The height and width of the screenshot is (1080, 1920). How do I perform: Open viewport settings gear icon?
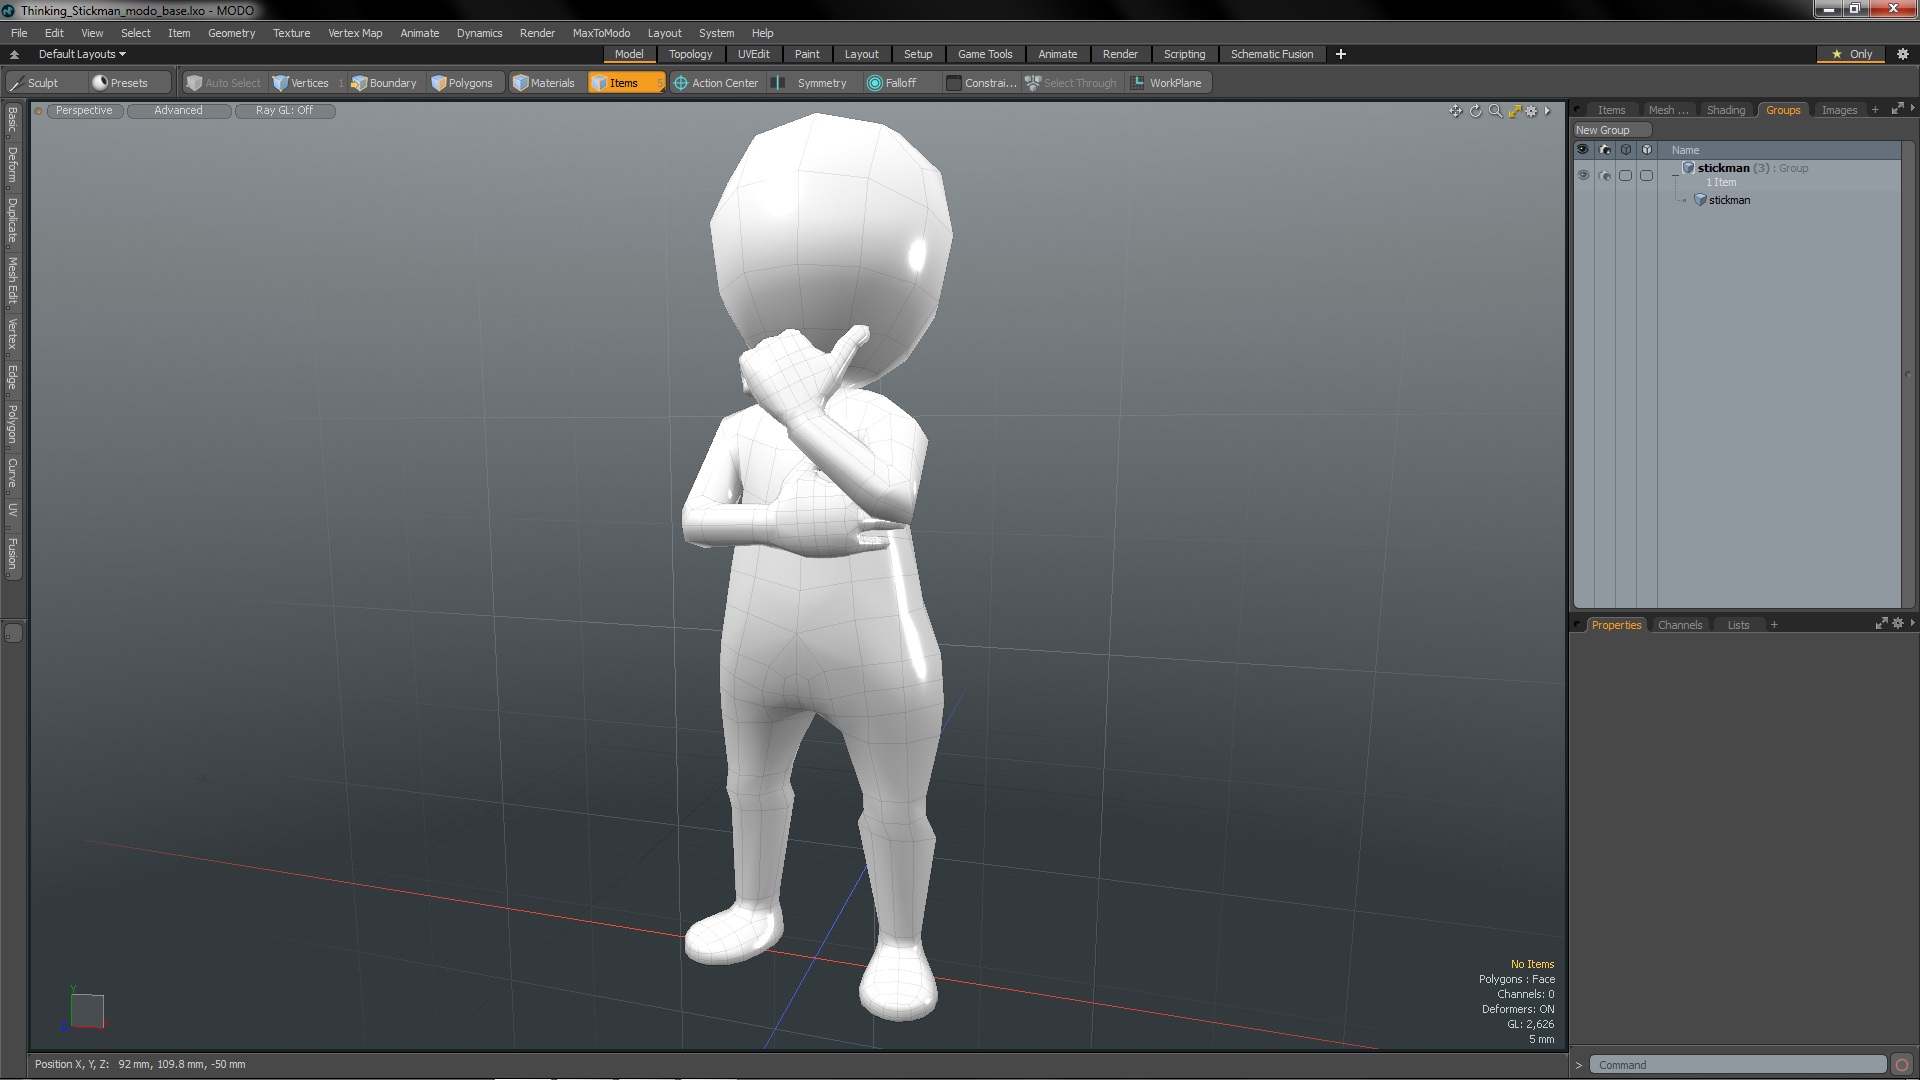1531,111
